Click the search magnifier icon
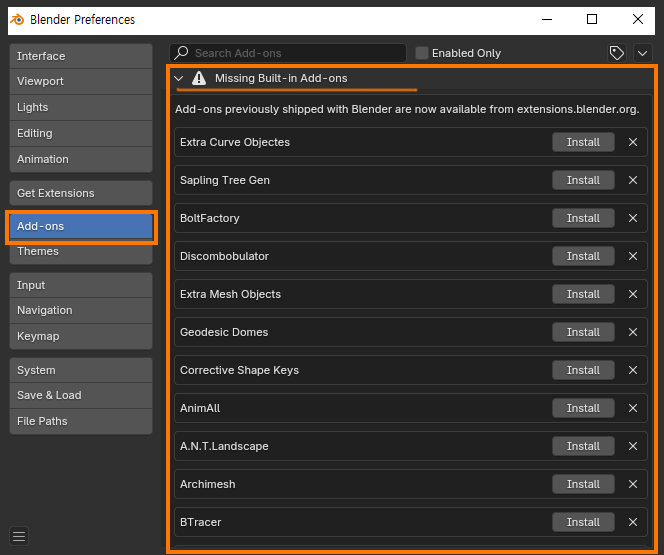Screen dimensions: 664x555 click(x=182, y=53)
